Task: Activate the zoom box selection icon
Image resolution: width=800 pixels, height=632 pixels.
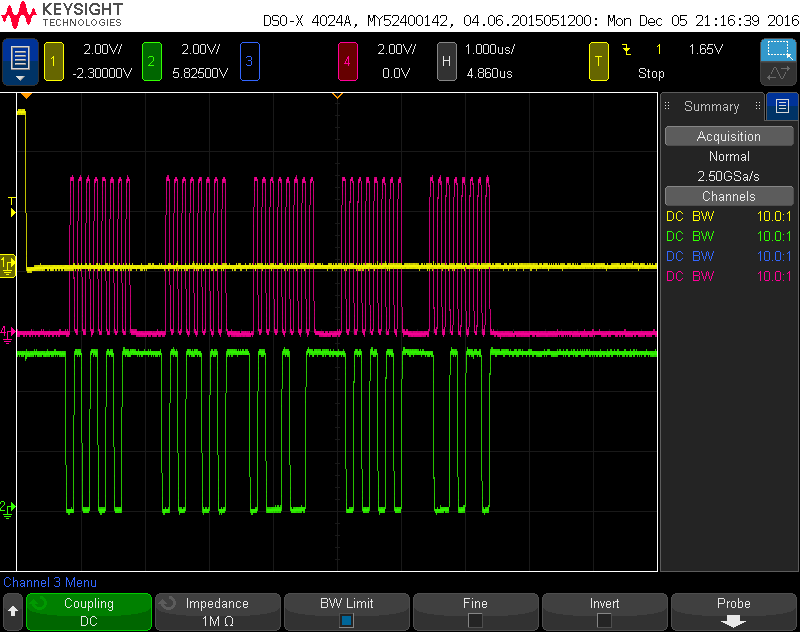Action: 777,50
